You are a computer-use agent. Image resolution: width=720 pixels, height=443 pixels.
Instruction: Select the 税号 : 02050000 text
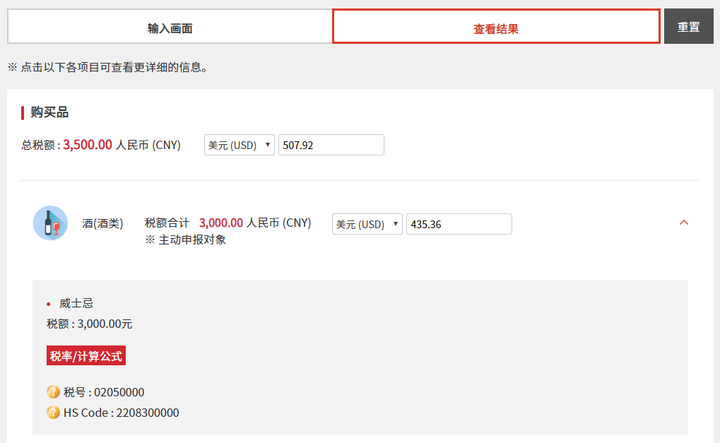(x=104, y=392)
